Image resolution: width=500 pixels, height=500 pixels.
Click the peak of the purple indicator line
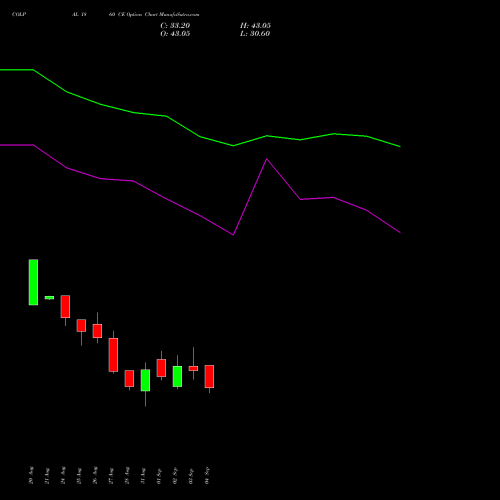267,159
